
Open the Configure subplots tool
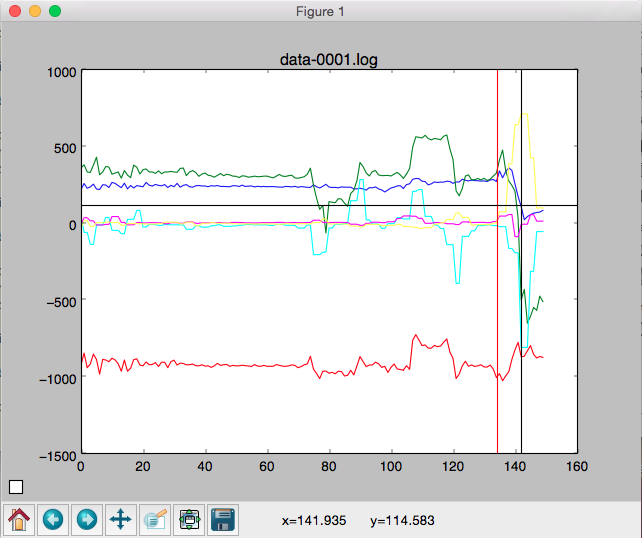click(189, 520)
